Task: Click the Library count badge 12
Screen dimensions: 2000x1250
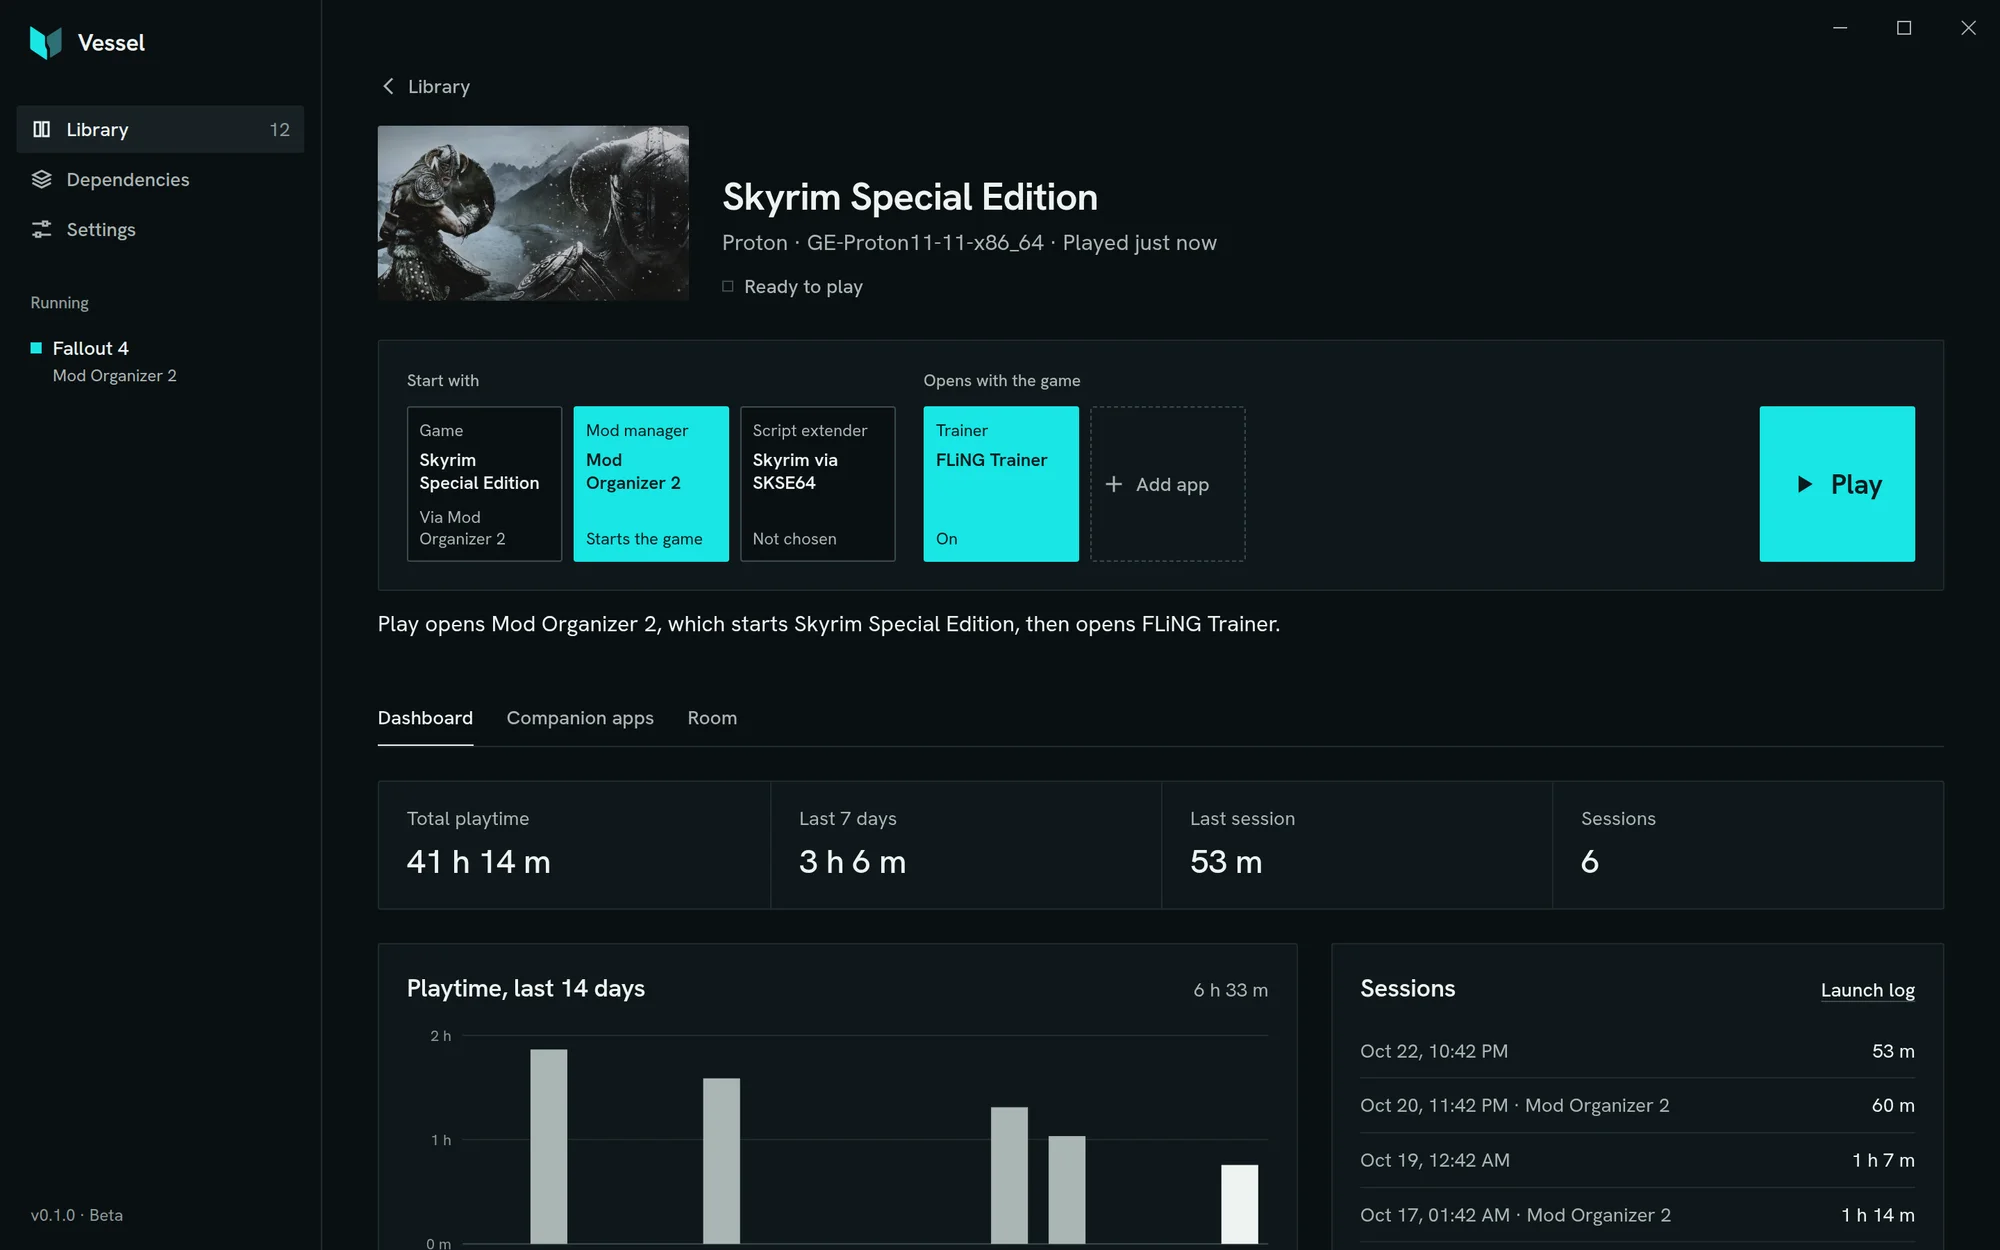Action: pos(279,129)
